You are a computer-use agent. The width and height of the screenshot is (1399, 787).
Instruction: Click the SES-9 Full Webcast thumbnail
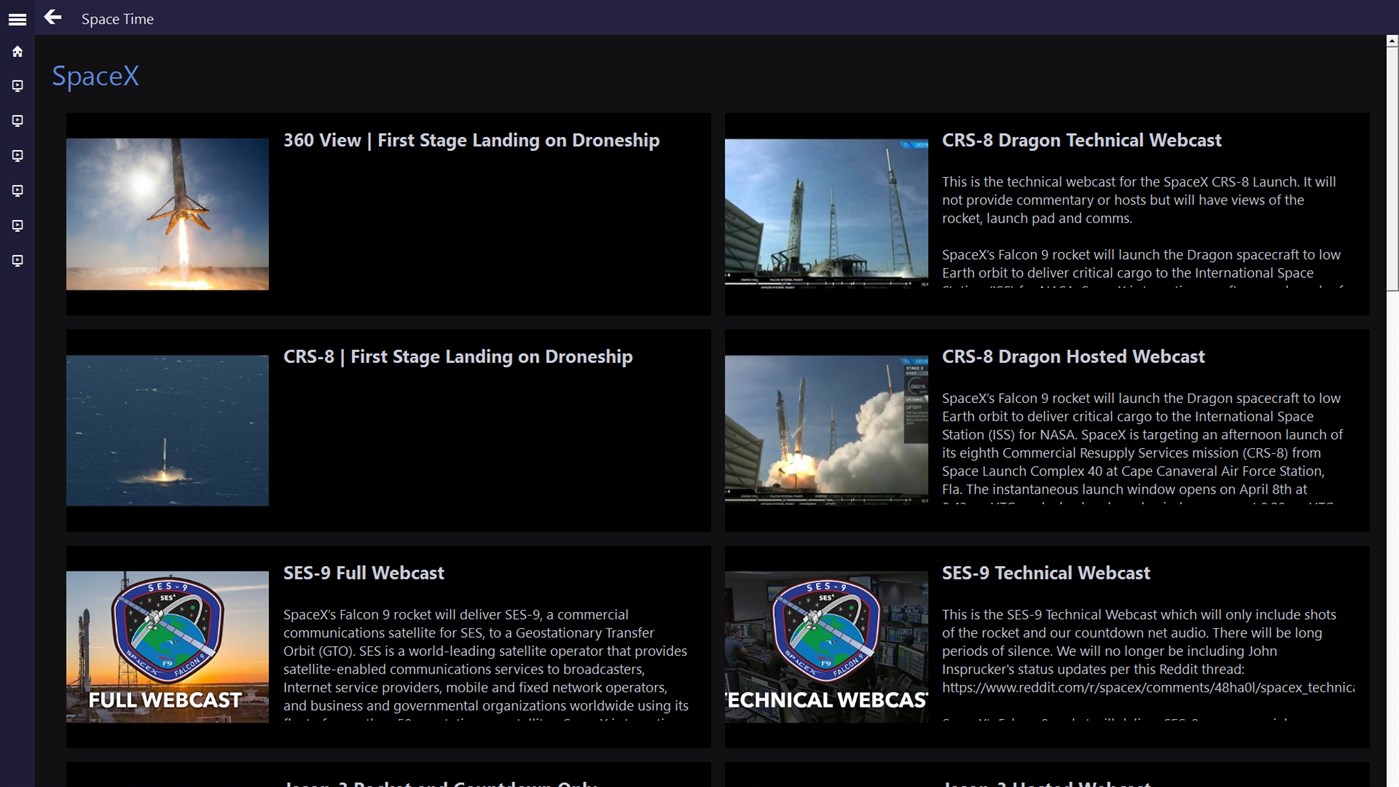pyautogui.click(x=166, y=647)
